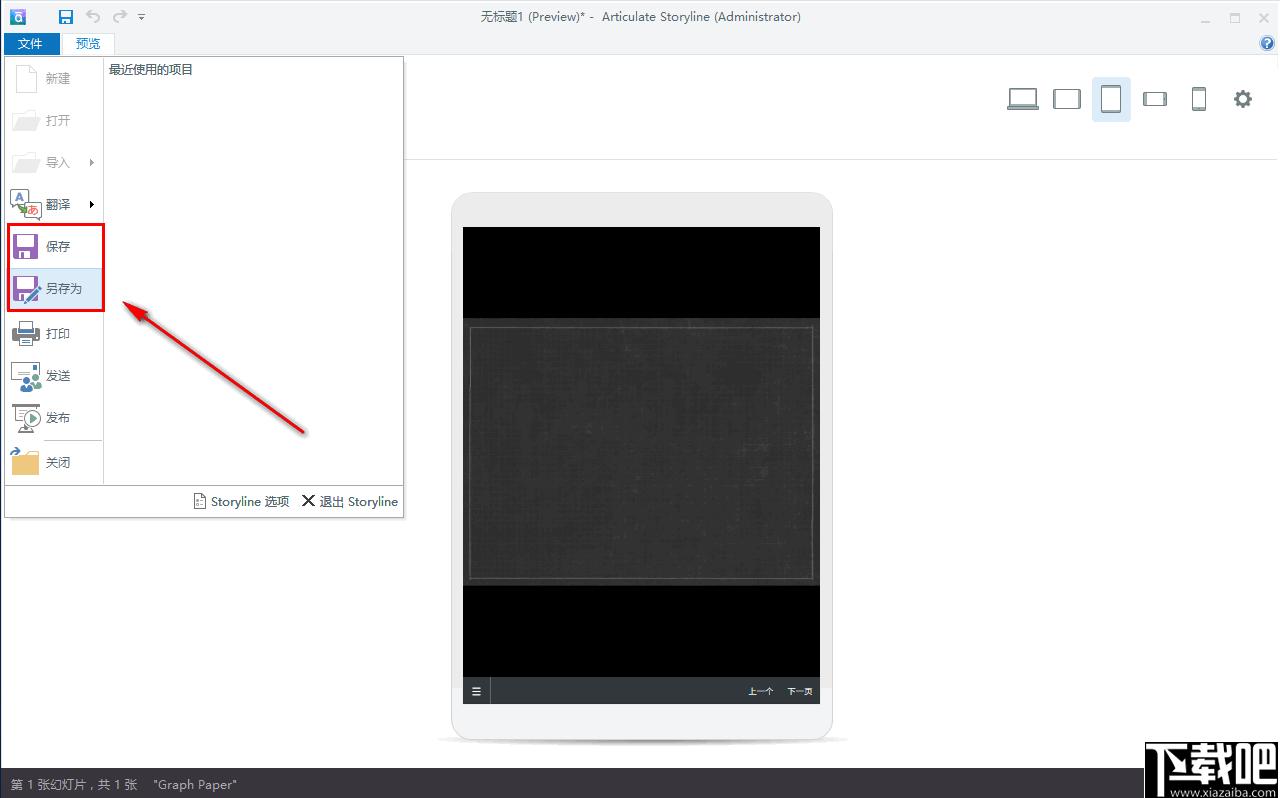Viewport: 1280px width, 798px height.
Task: Select 保存 in the file menu
Action: (x=56, y=246)
